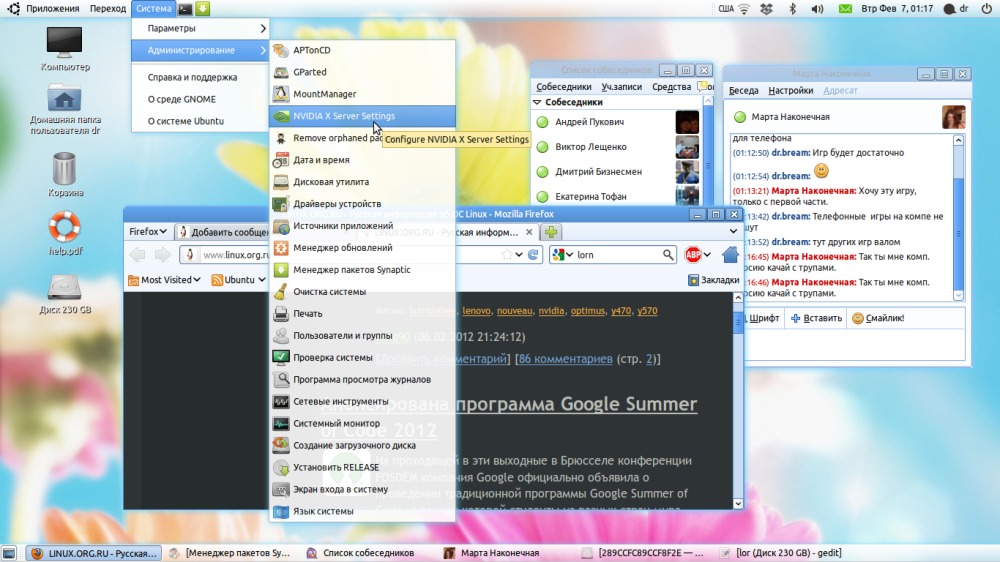Screen dimensions: 1000x562
Task: Open Most Visited bookmarks dropdown
Action: (x=165, y=279)
